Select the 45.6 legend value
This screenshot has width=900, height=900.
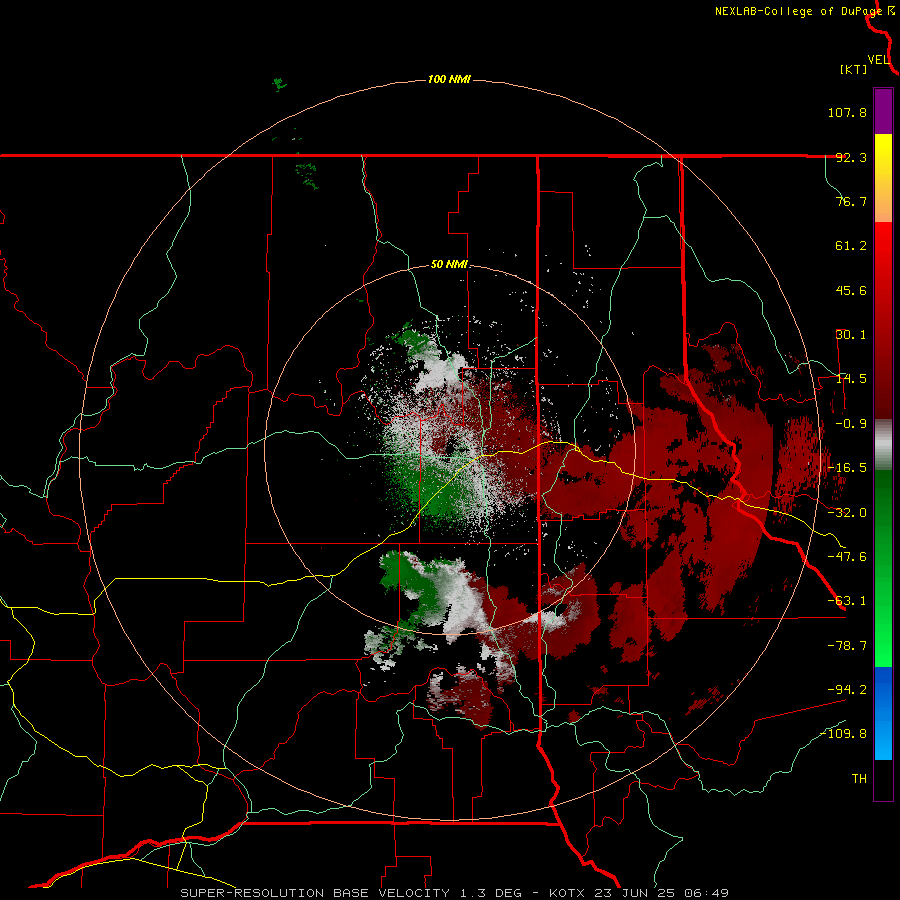[x=851, y=290]
